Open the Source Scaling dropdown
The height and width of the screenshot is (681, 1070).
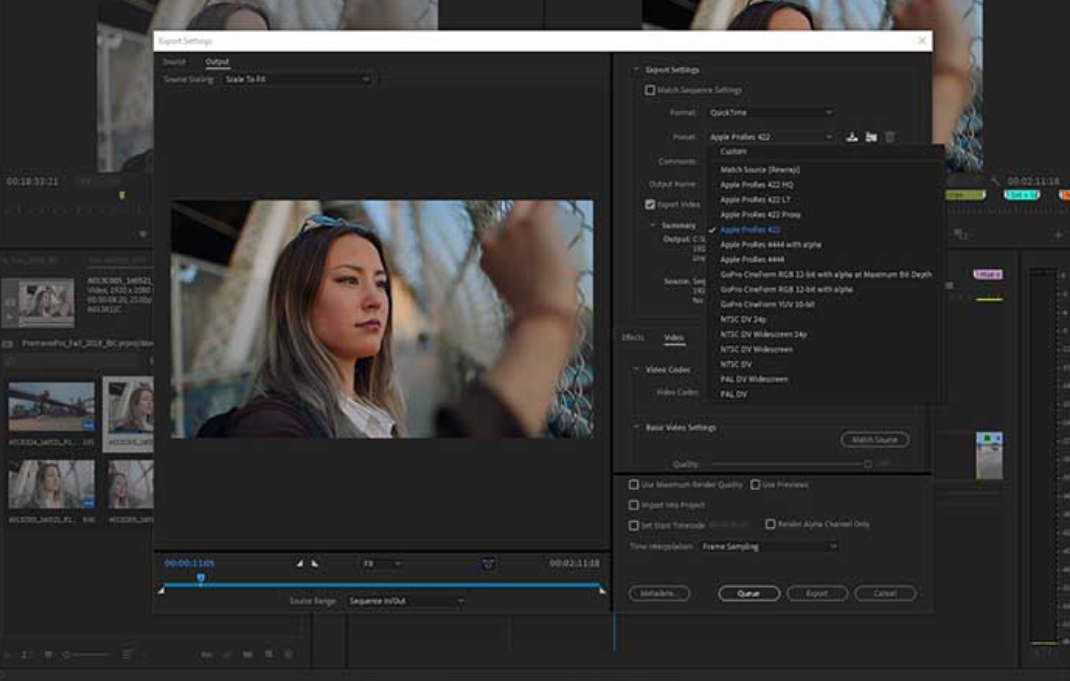click(296, 79)
